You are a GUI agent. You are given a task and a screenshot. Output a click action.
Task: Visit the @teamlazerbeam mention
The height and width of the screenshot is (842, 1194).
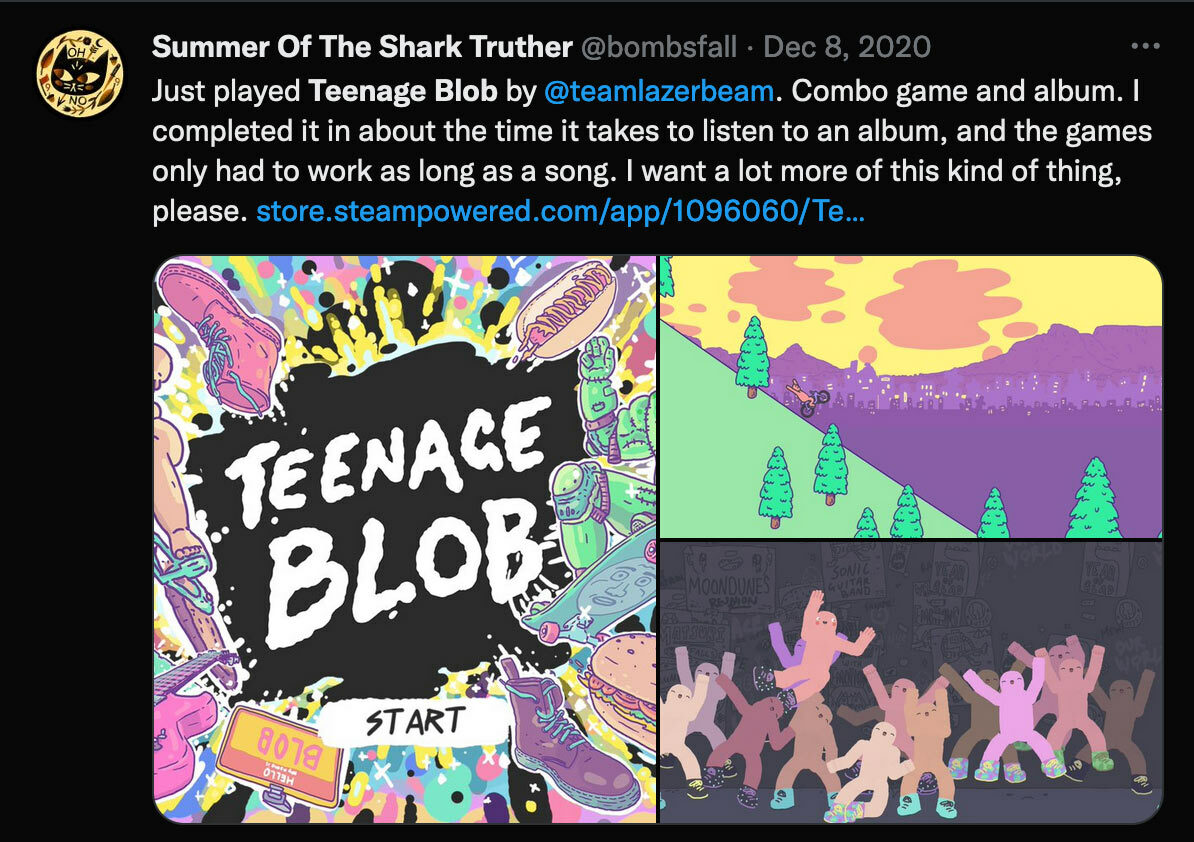[659, 91]
